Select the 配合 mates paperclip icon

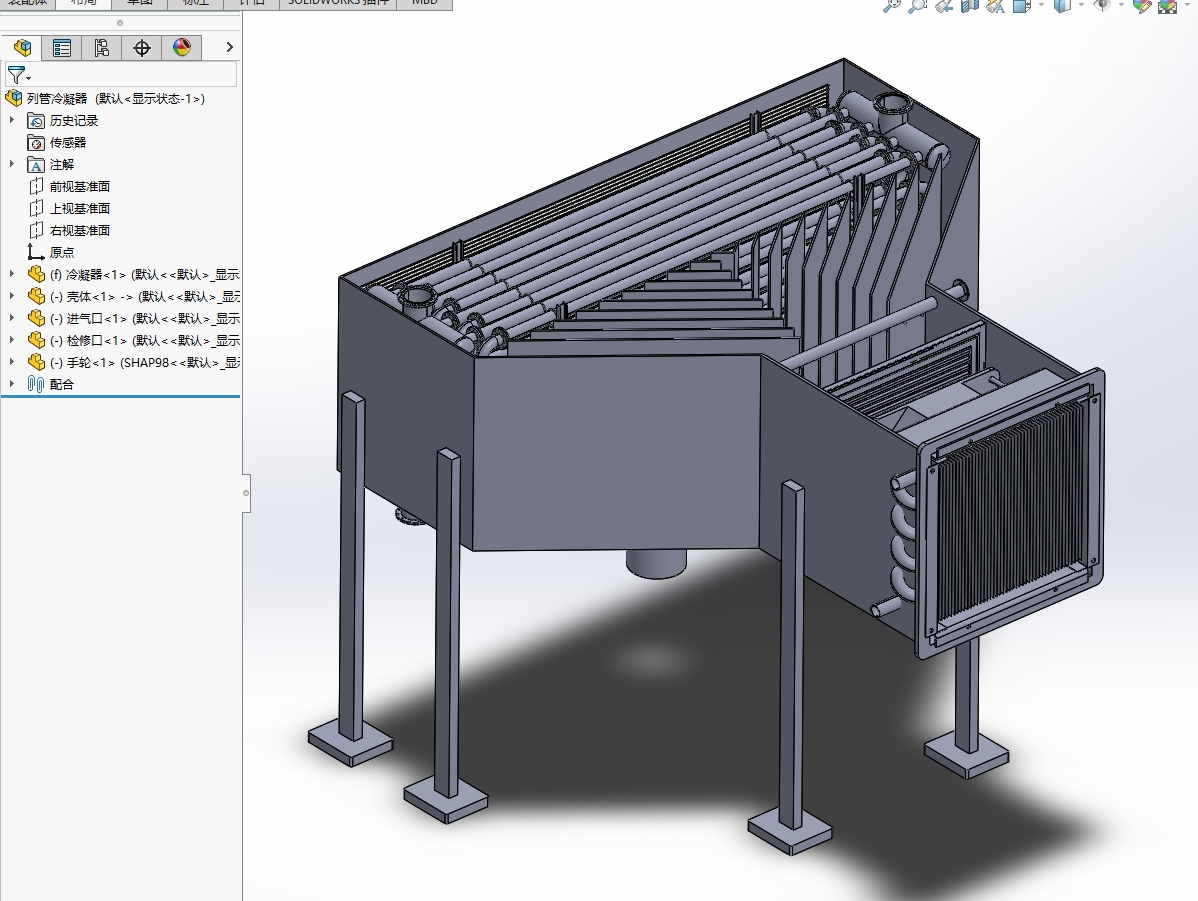(x=36, y=384)
